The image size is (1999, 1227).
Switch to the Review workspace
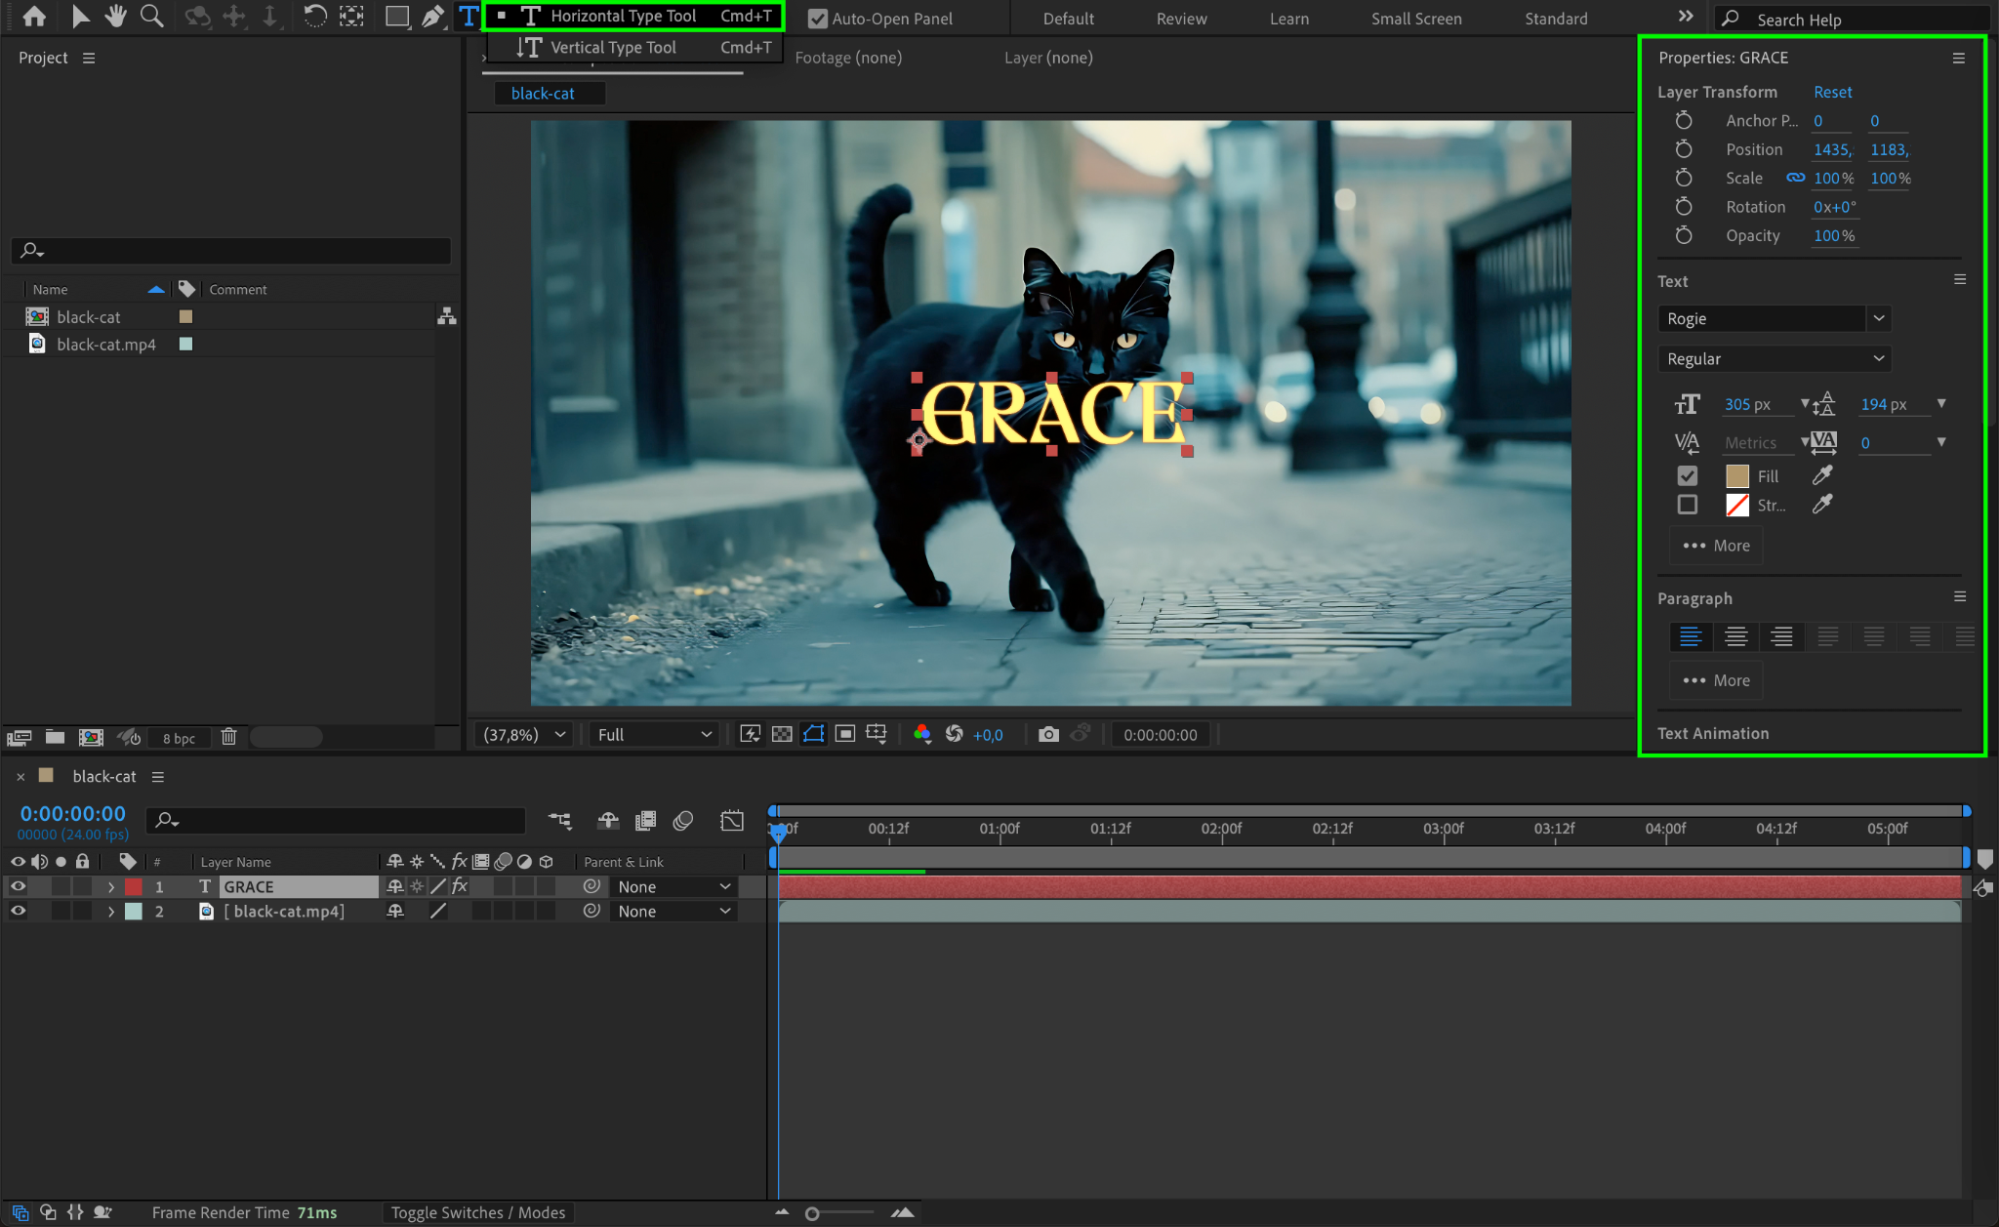[1181, 18]
